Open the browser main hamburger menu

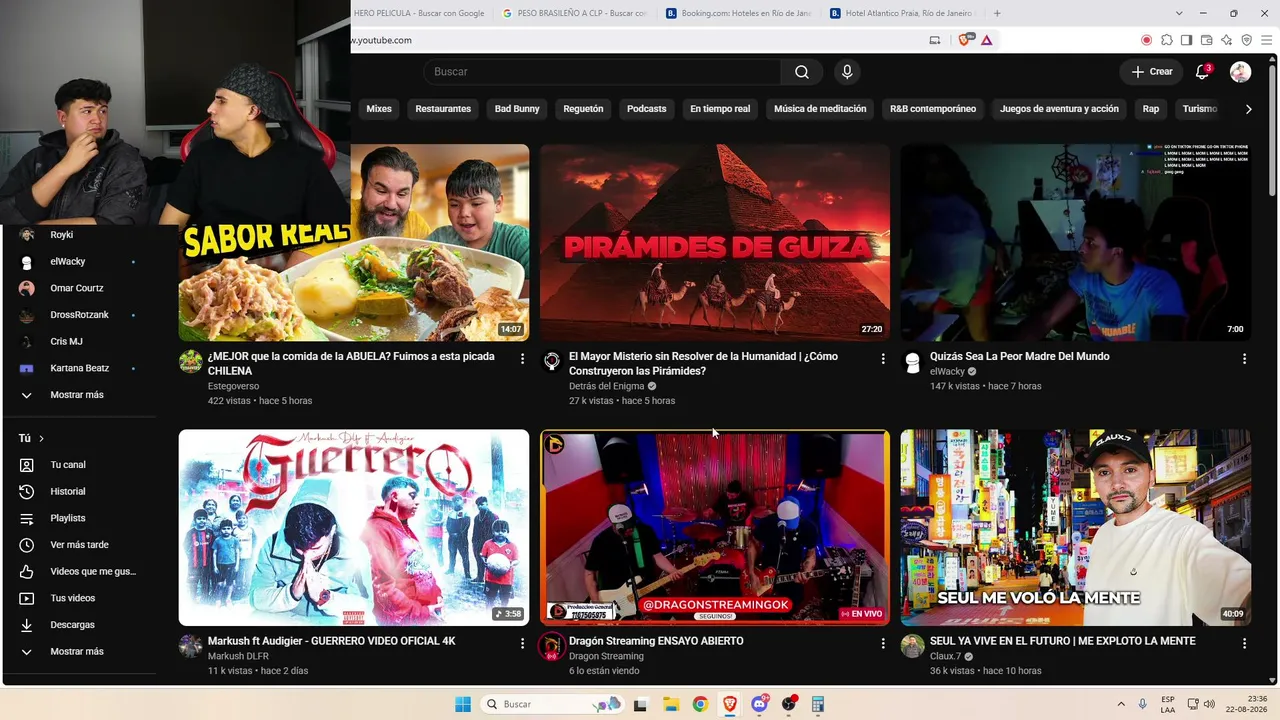click(x=1266, y=40)
